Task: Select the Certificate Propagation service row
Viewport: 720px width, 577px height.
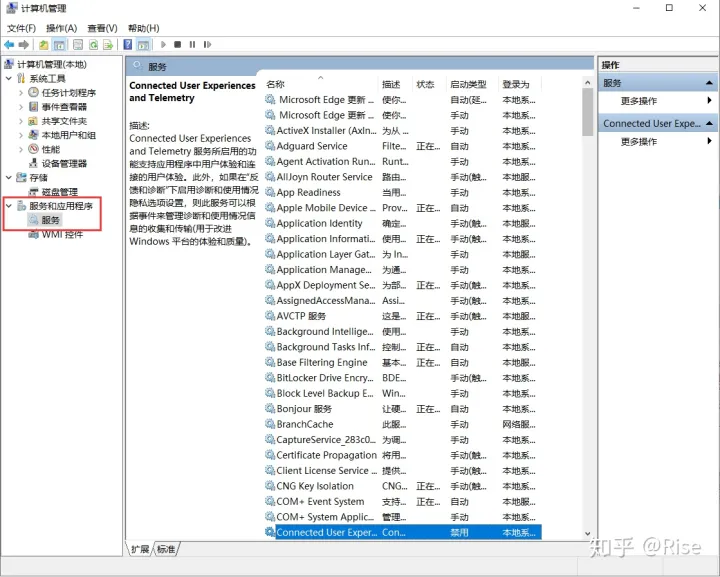Action: coord(403,455)
